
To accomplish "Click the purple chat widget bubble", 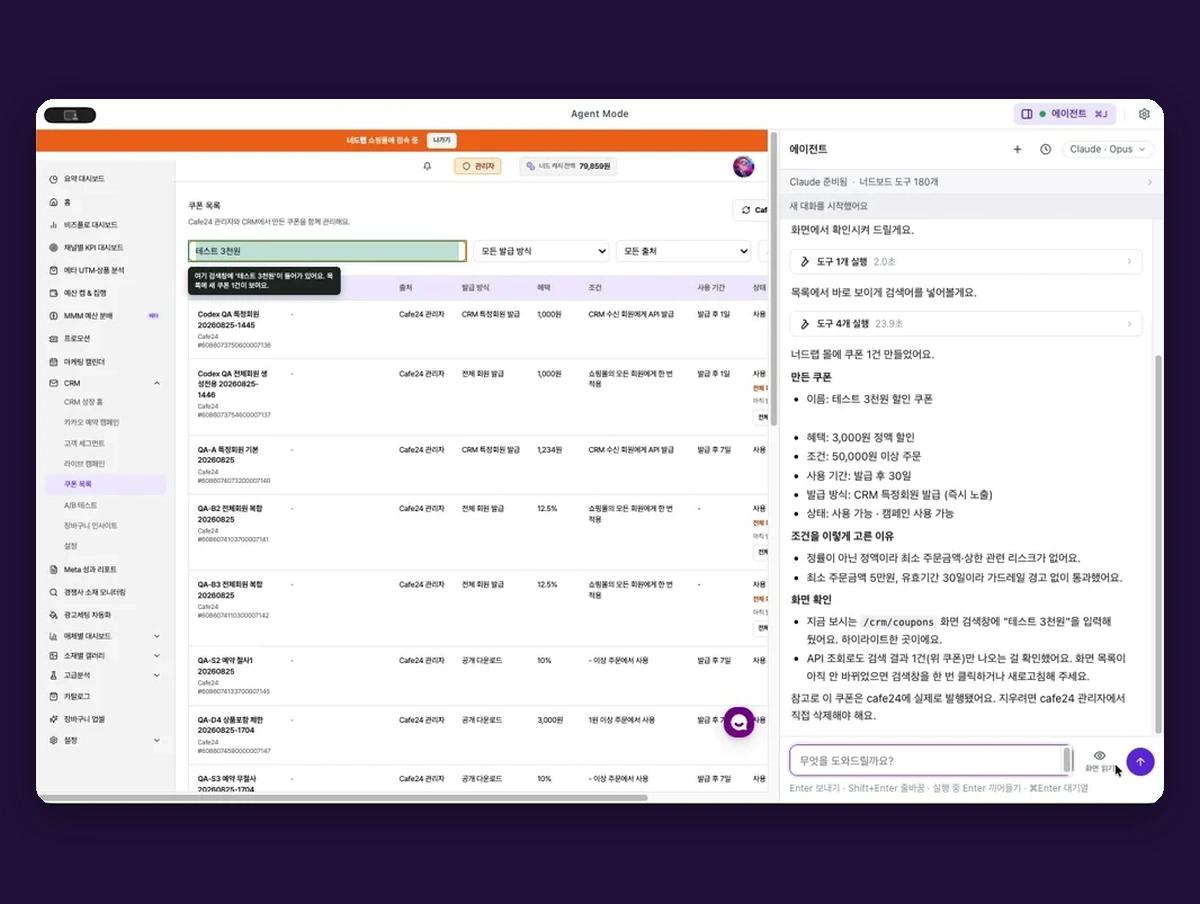I will click(739, 722).
